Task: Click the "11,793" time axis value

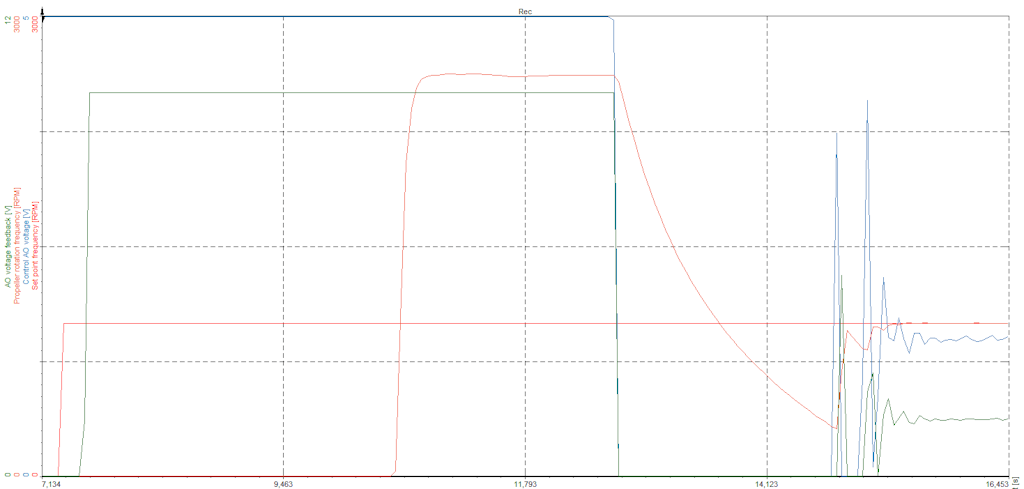Action: point(525,484)
